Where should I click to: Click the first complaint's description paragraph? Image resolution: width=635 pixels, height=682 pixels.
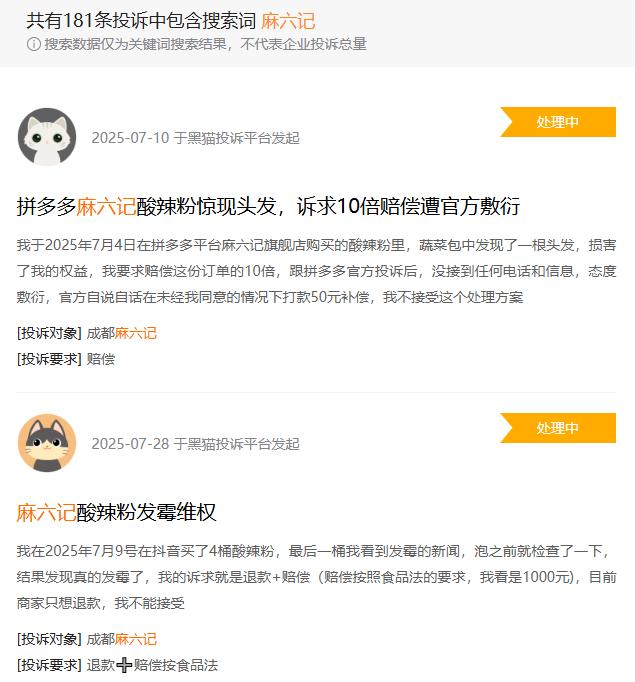click(x=316, y=271)
